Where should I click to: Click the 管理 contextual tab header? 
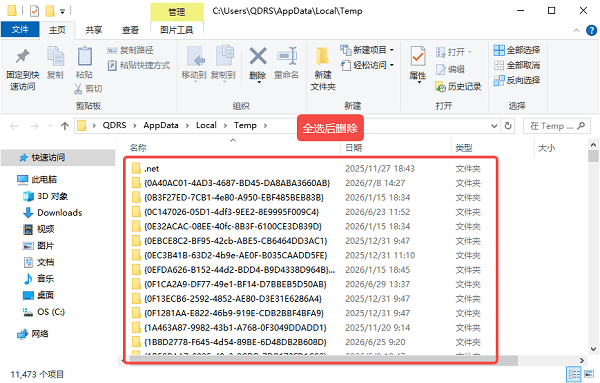tap(176, 12)
